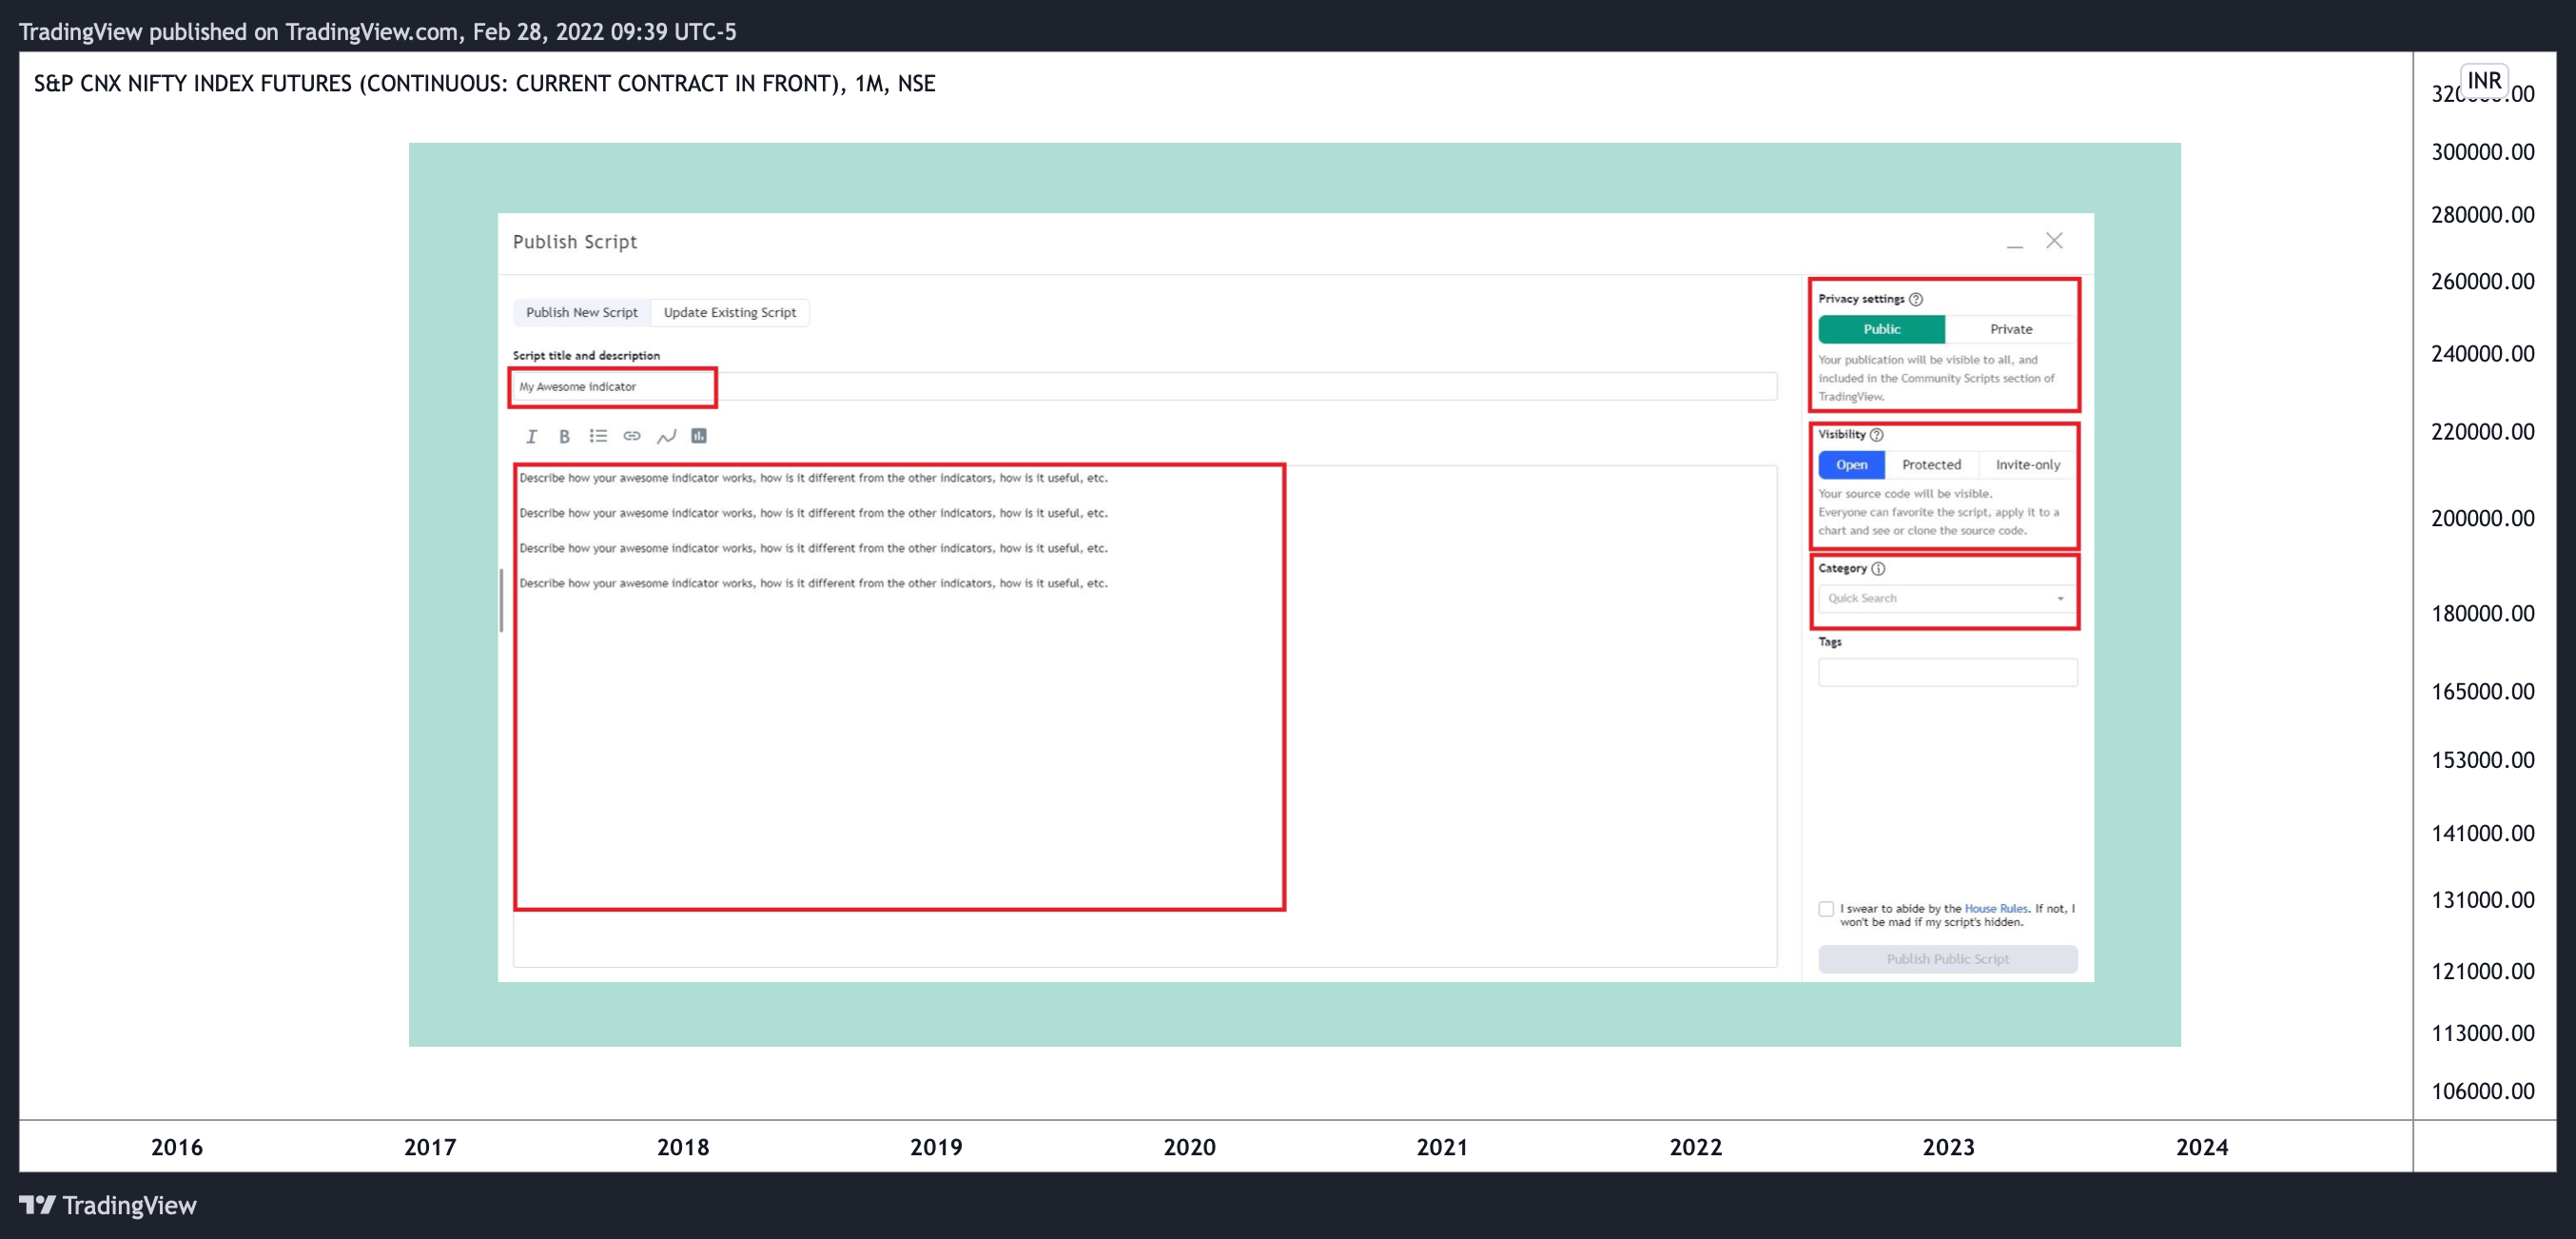Click the 300000.00 price axis label
2576x1239 pixels.
click(2483, 152)
